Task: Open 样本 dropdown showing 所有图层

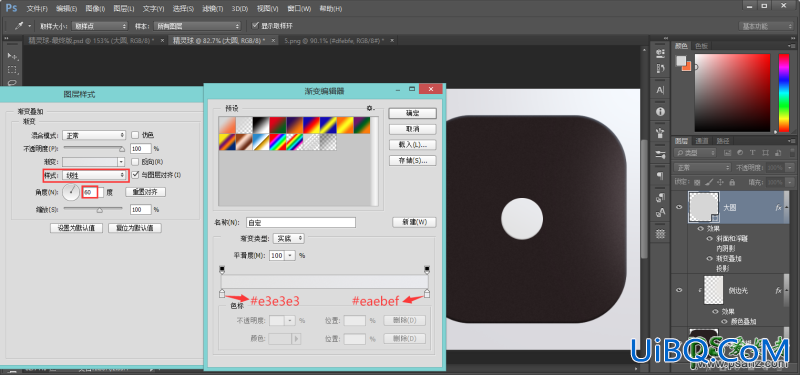Action: pyautogui.click(x=198, y=26)
